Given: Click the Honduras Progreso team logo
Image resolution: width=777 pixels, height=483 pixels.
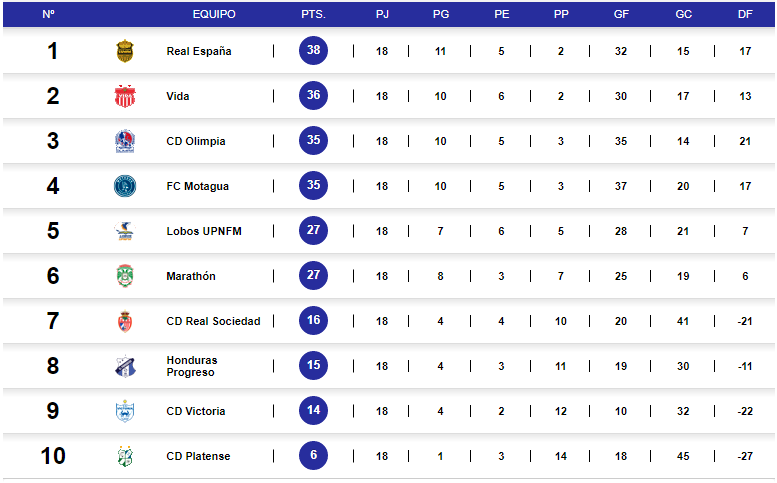Looking at the screenshot, I should (x=124, y=366).
